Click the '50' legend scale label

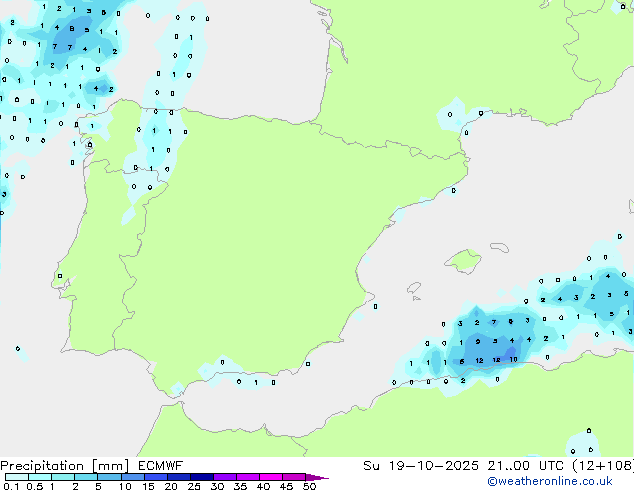pos(309,486)
